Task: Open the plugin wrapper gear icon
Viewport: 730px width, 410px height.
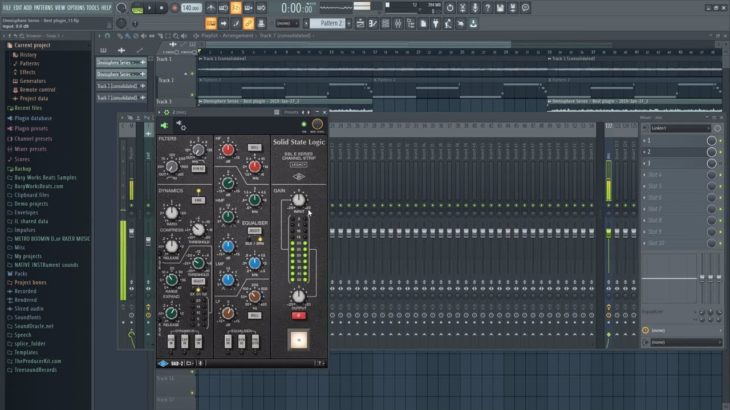Action: tap(167, 112)
